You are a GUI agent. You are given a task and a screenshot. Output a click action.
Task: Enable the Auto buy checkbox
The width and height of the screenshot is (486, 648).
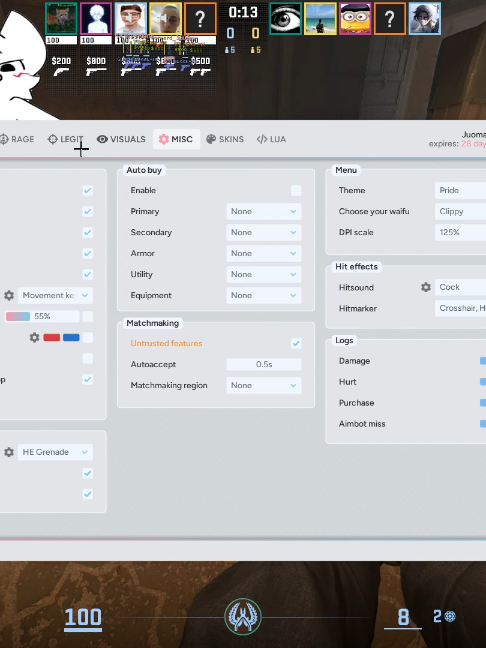tap(296, 191)
